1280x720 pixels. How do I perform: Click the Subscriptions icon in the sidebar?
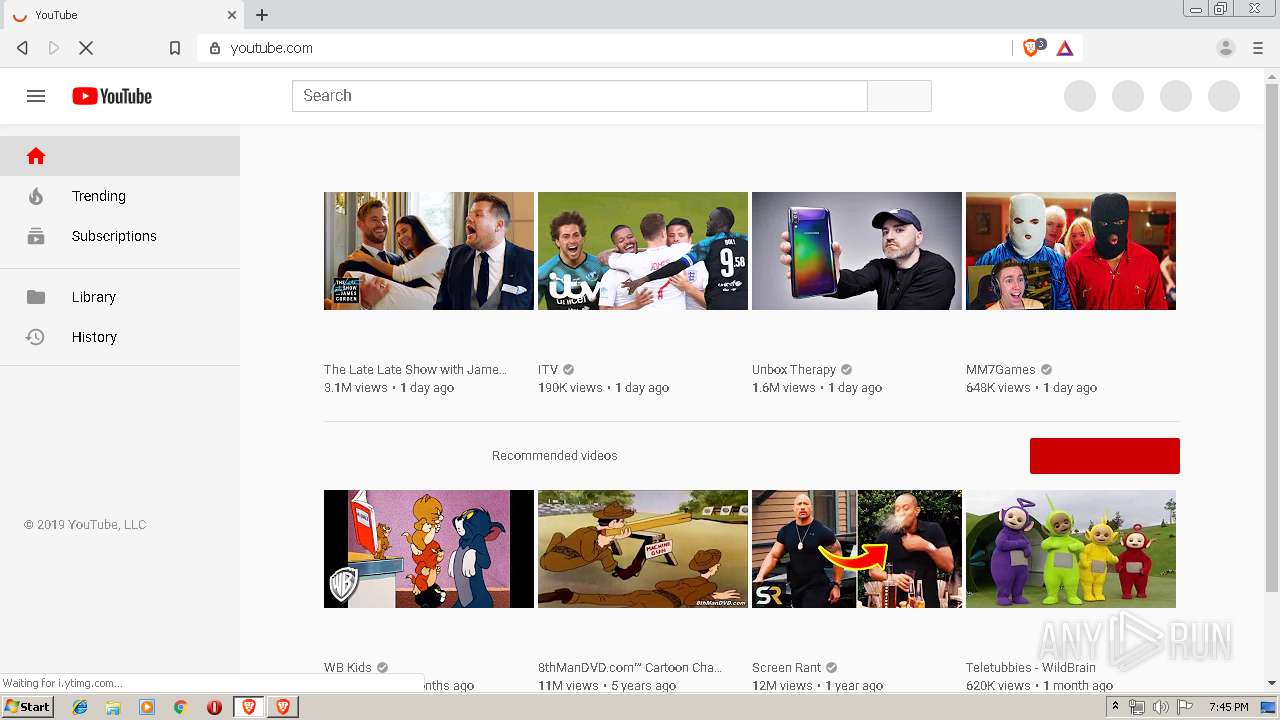tap(36, 236)
